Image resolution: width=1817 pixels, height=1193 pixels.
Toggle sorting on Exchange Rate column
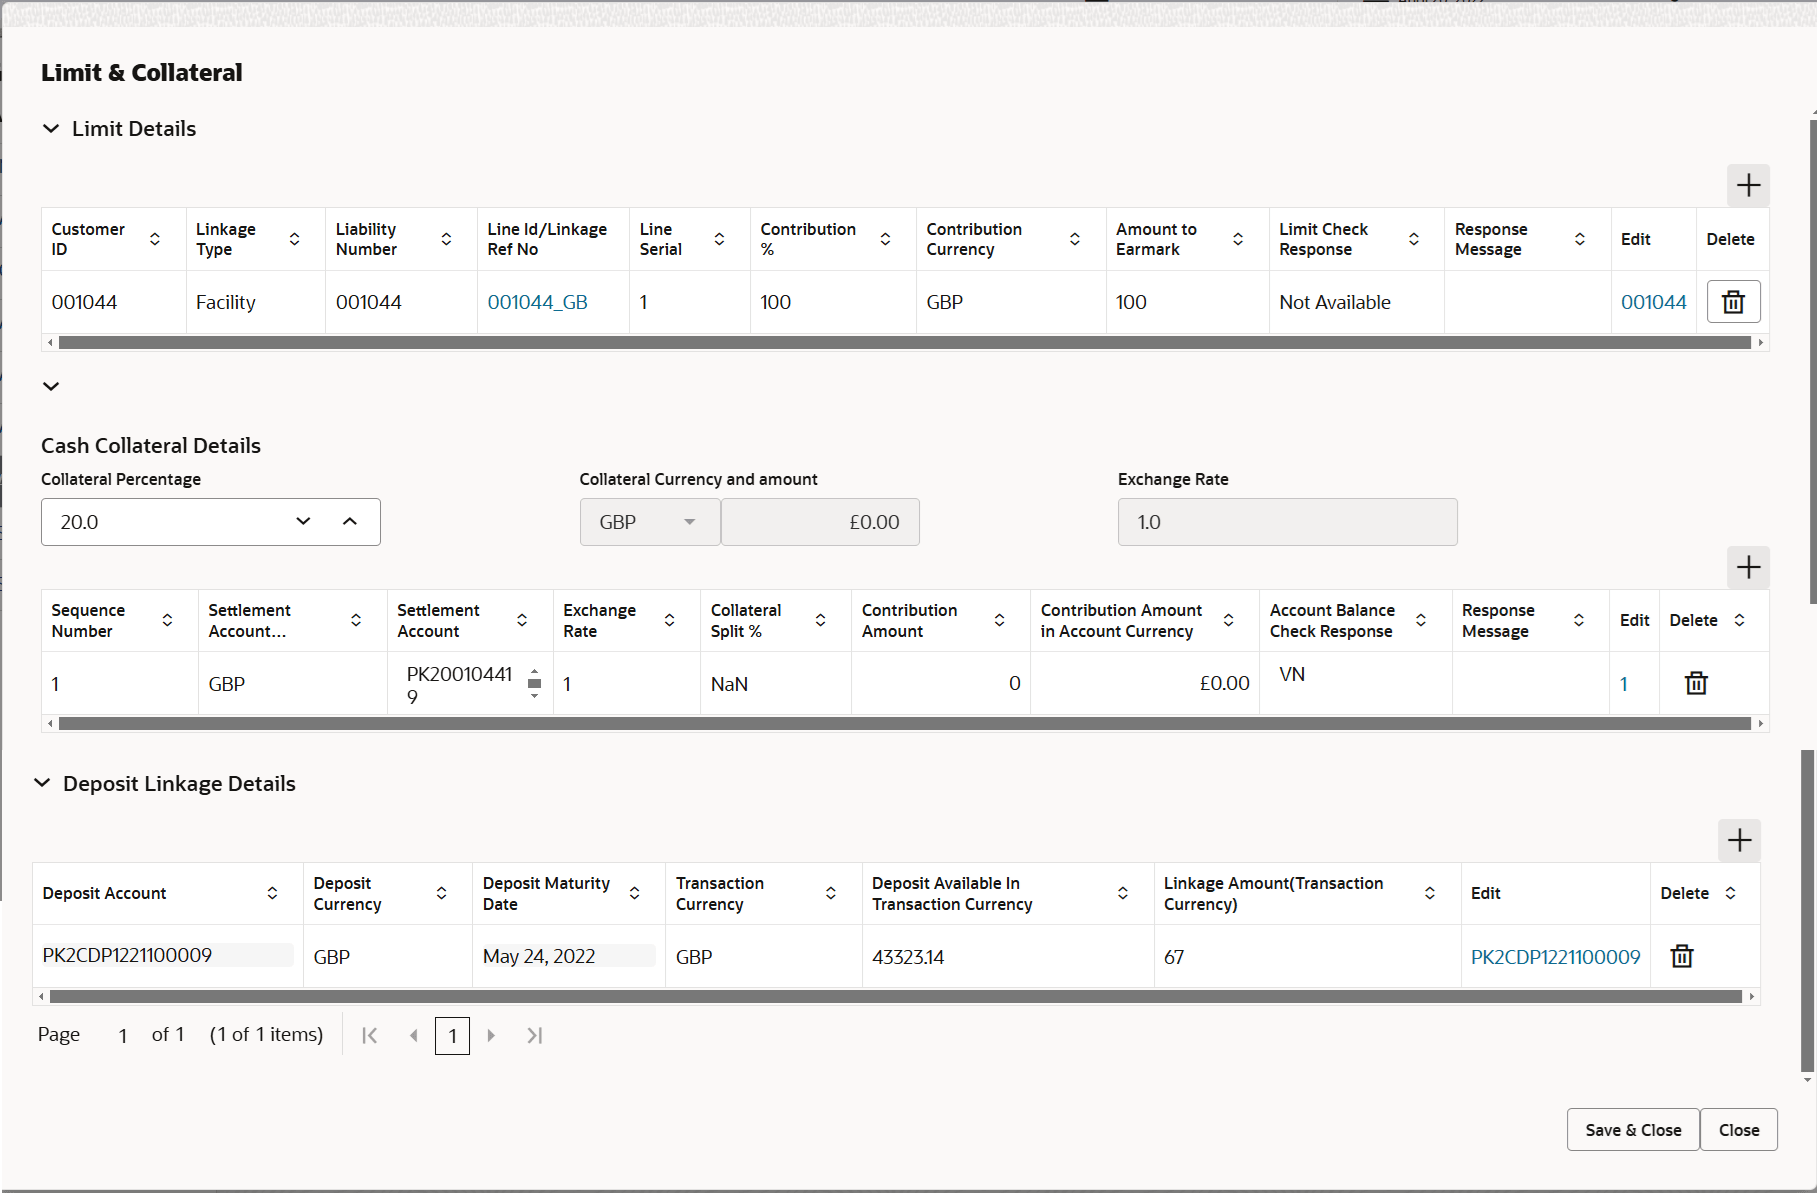[x=670, y=619]
